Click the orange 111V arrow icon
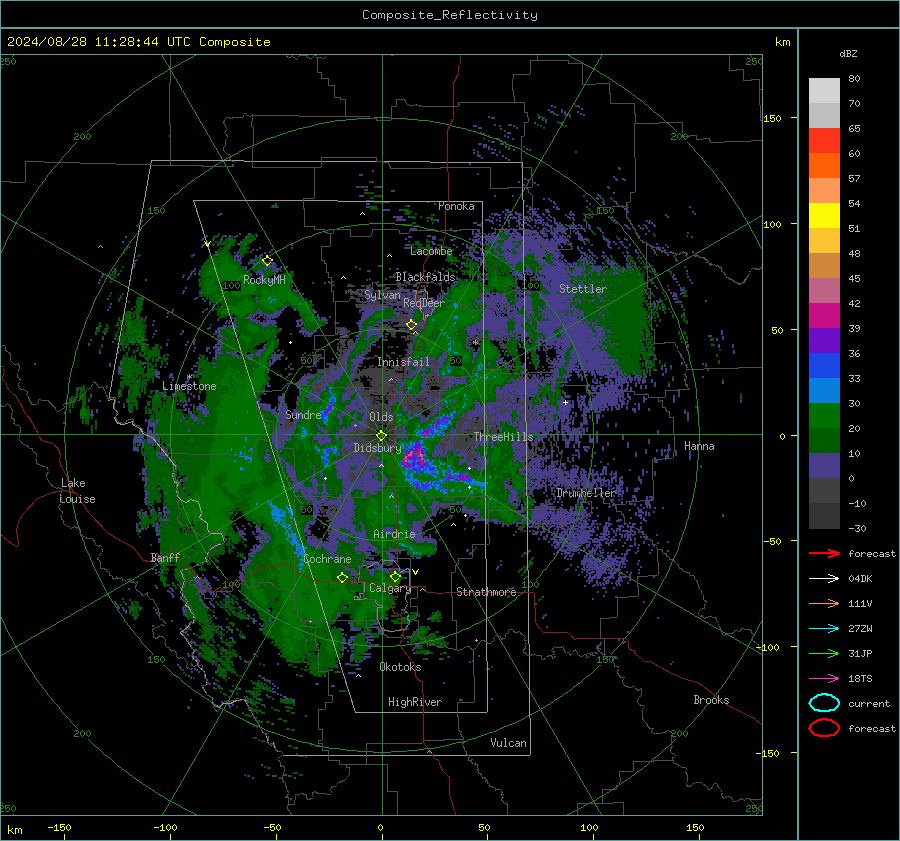This screenshot has width=900, height=841. [824, 603]
